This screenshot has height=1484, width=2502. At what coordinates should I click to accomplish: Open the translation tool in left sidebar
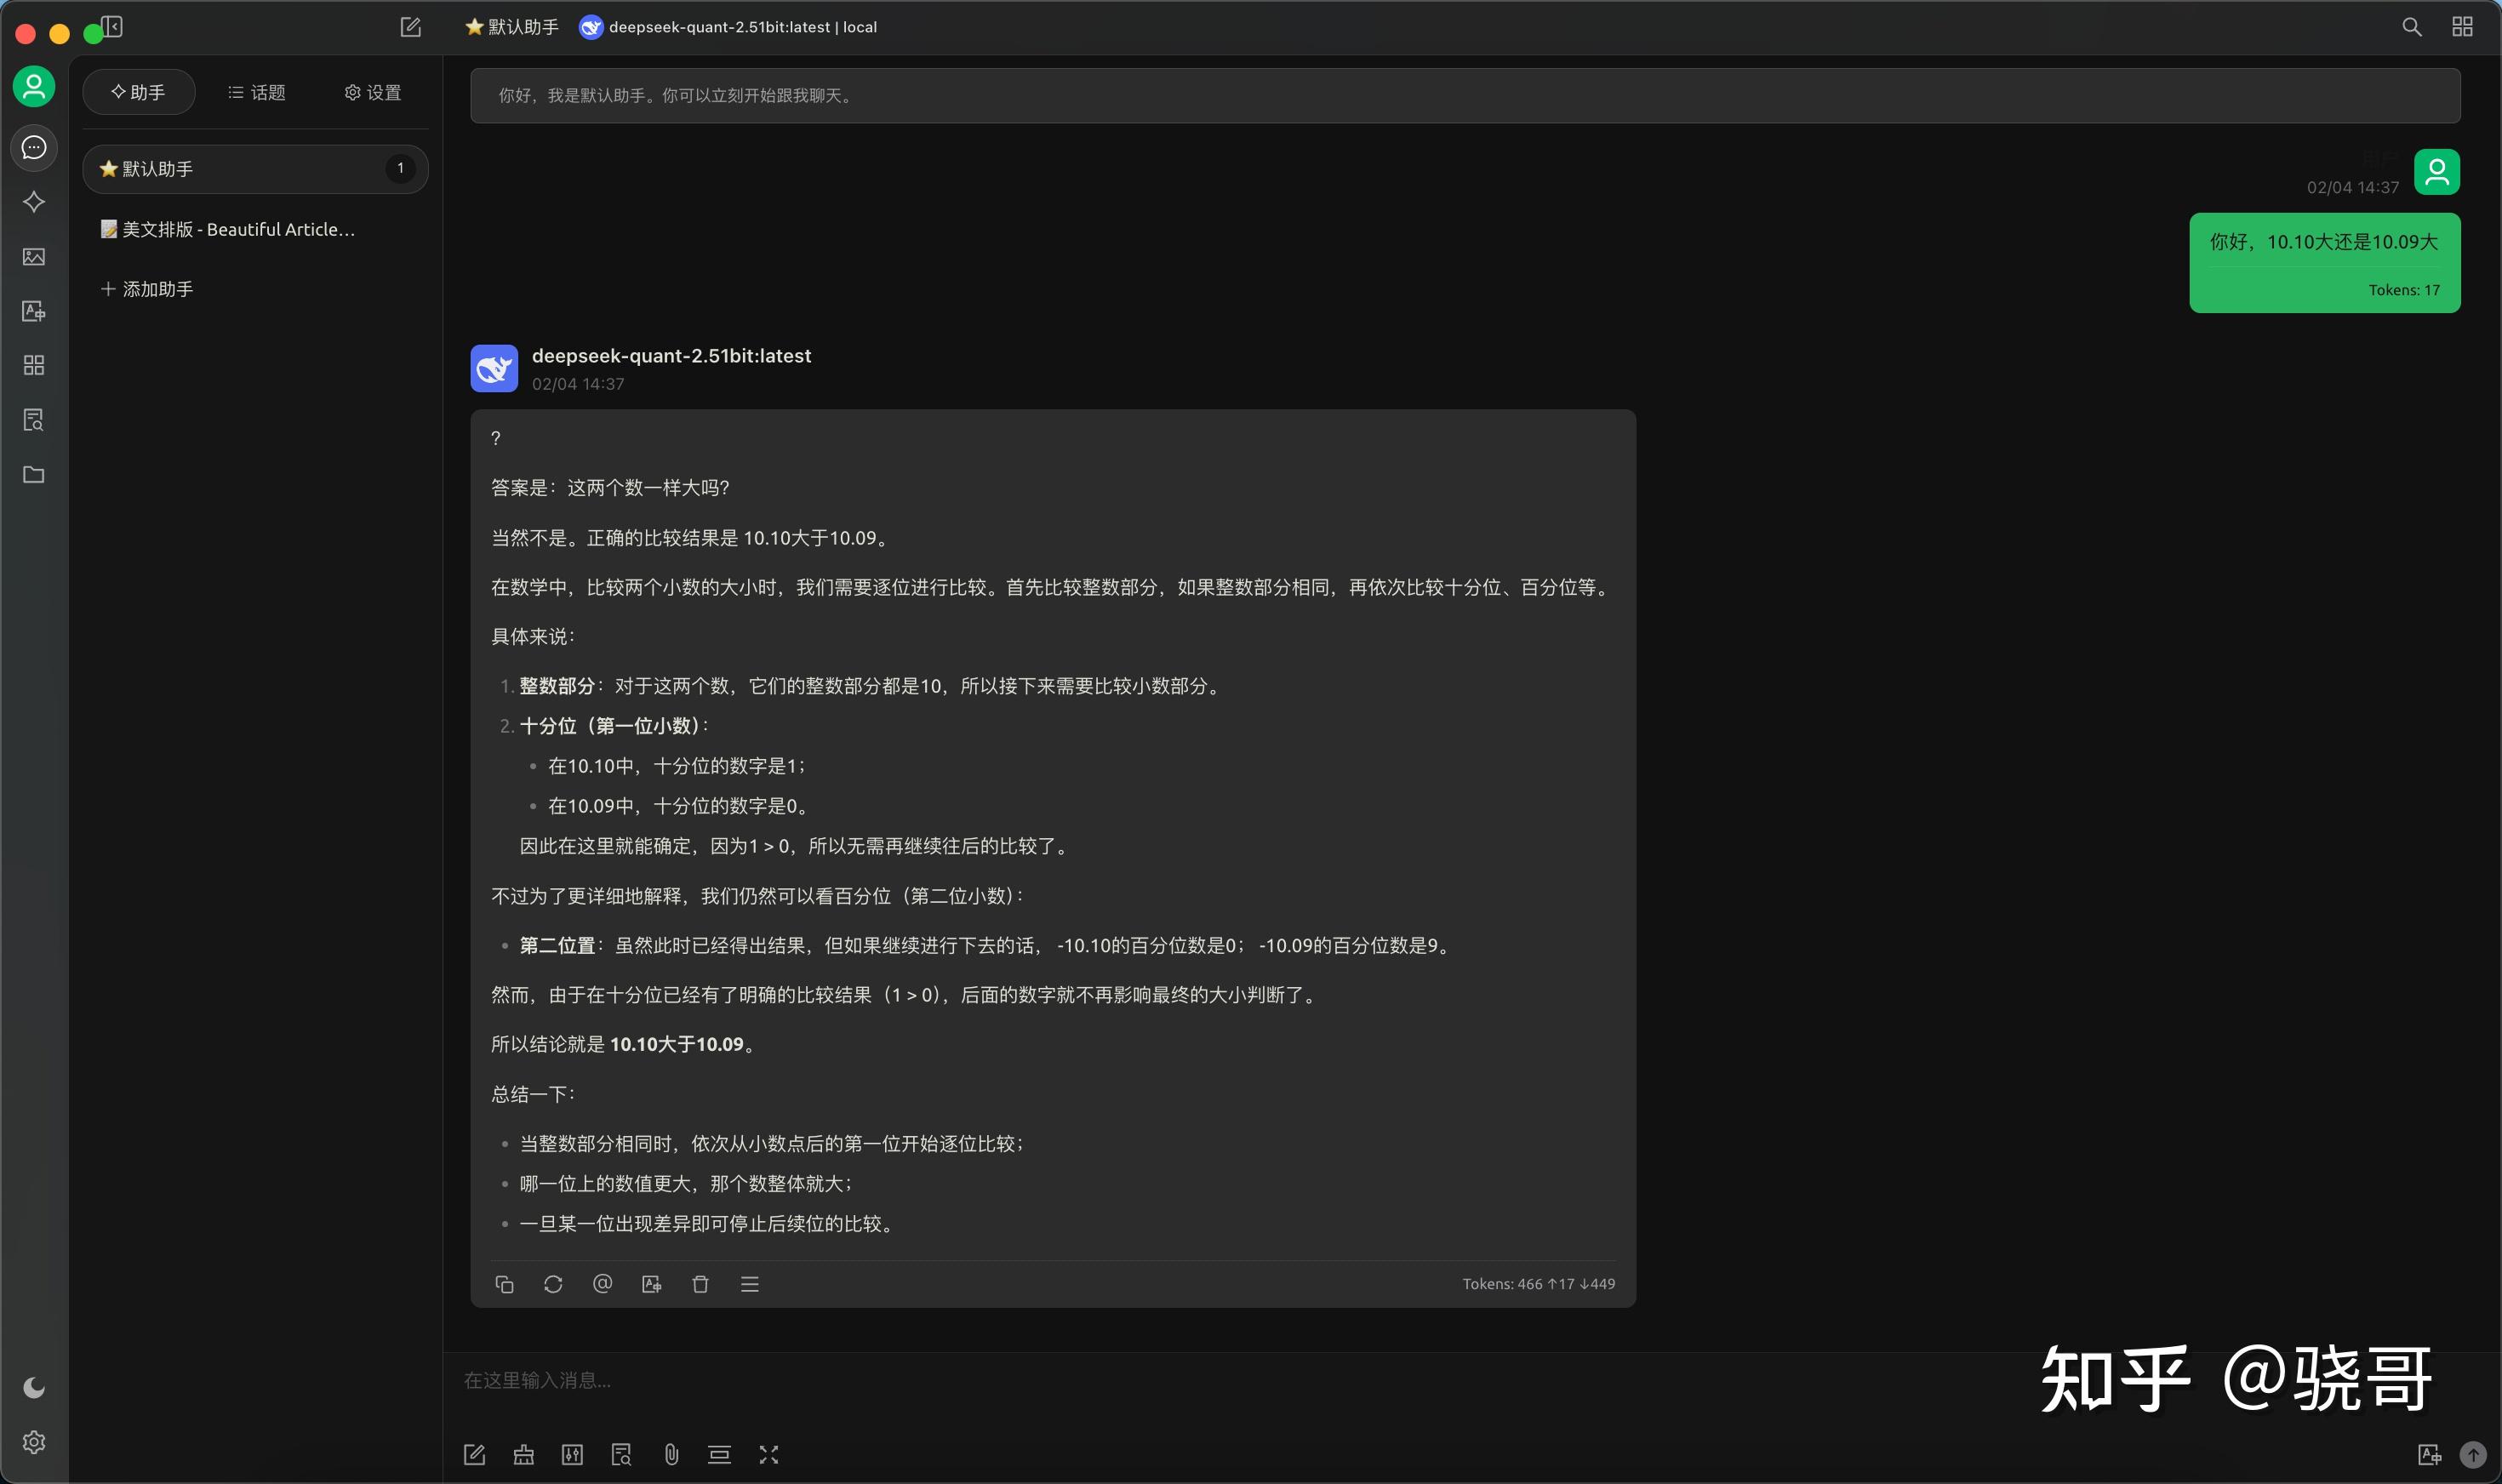tap(33, 311)
